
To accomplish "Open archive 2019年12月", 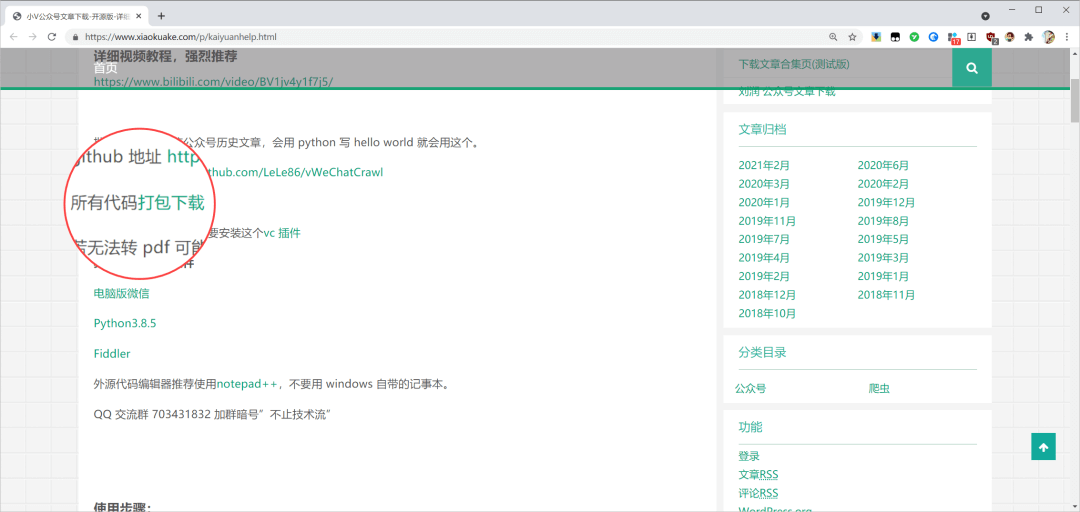I will (x=886, y=203).
